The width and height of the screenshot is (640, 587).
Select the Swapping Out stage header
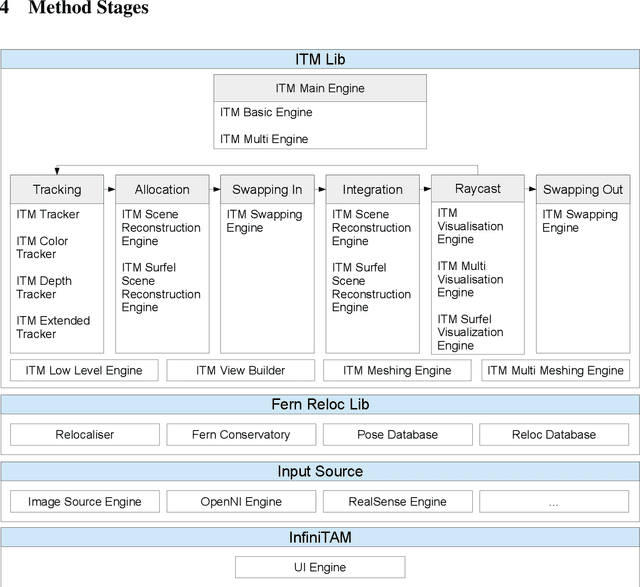[583, 189]
